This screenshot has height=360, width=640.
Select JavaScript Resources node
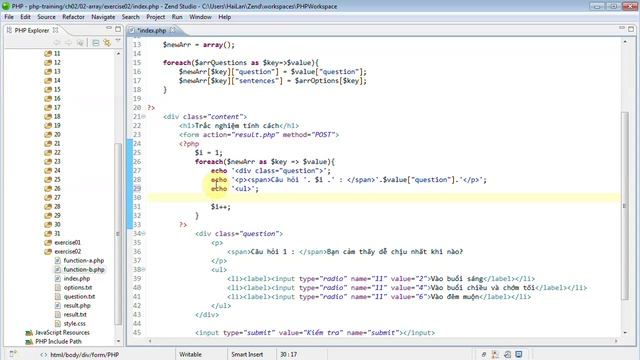point(58,333)
